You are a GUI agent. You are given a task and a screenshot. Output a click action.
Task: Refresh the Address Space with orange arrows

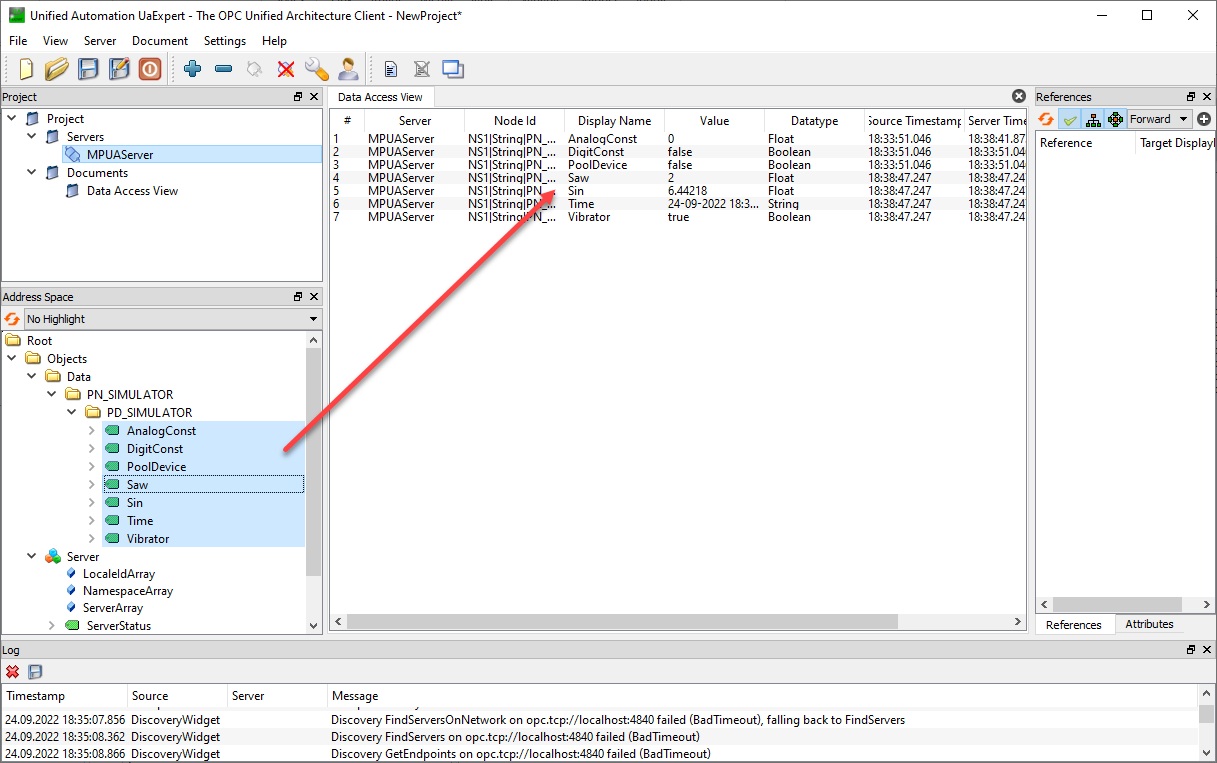[x=12, y=319]
